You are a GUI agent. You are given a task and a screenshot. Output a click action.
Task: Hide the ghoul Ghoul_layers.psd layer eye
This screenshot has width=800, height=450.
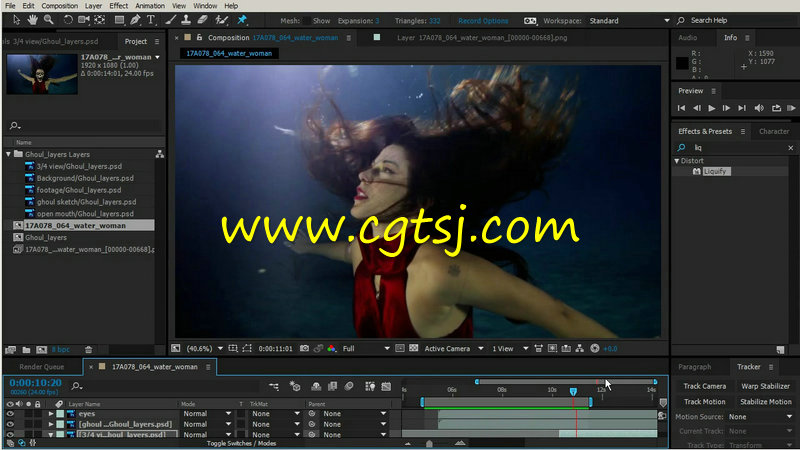pos(10,424)
